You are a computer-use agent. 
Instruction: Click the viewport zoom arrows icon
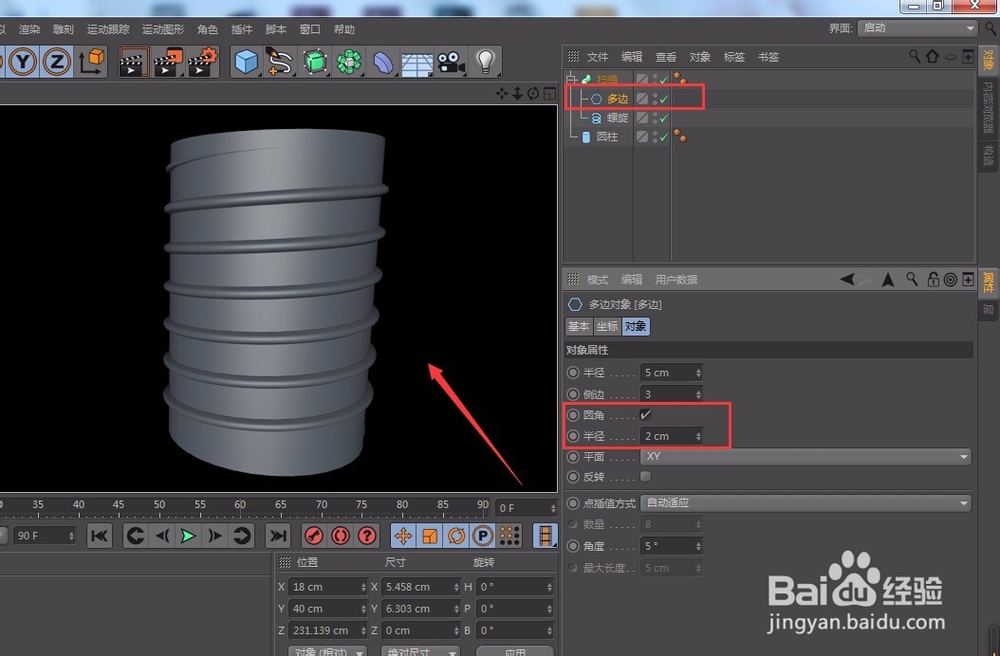(x=517, y=94)
